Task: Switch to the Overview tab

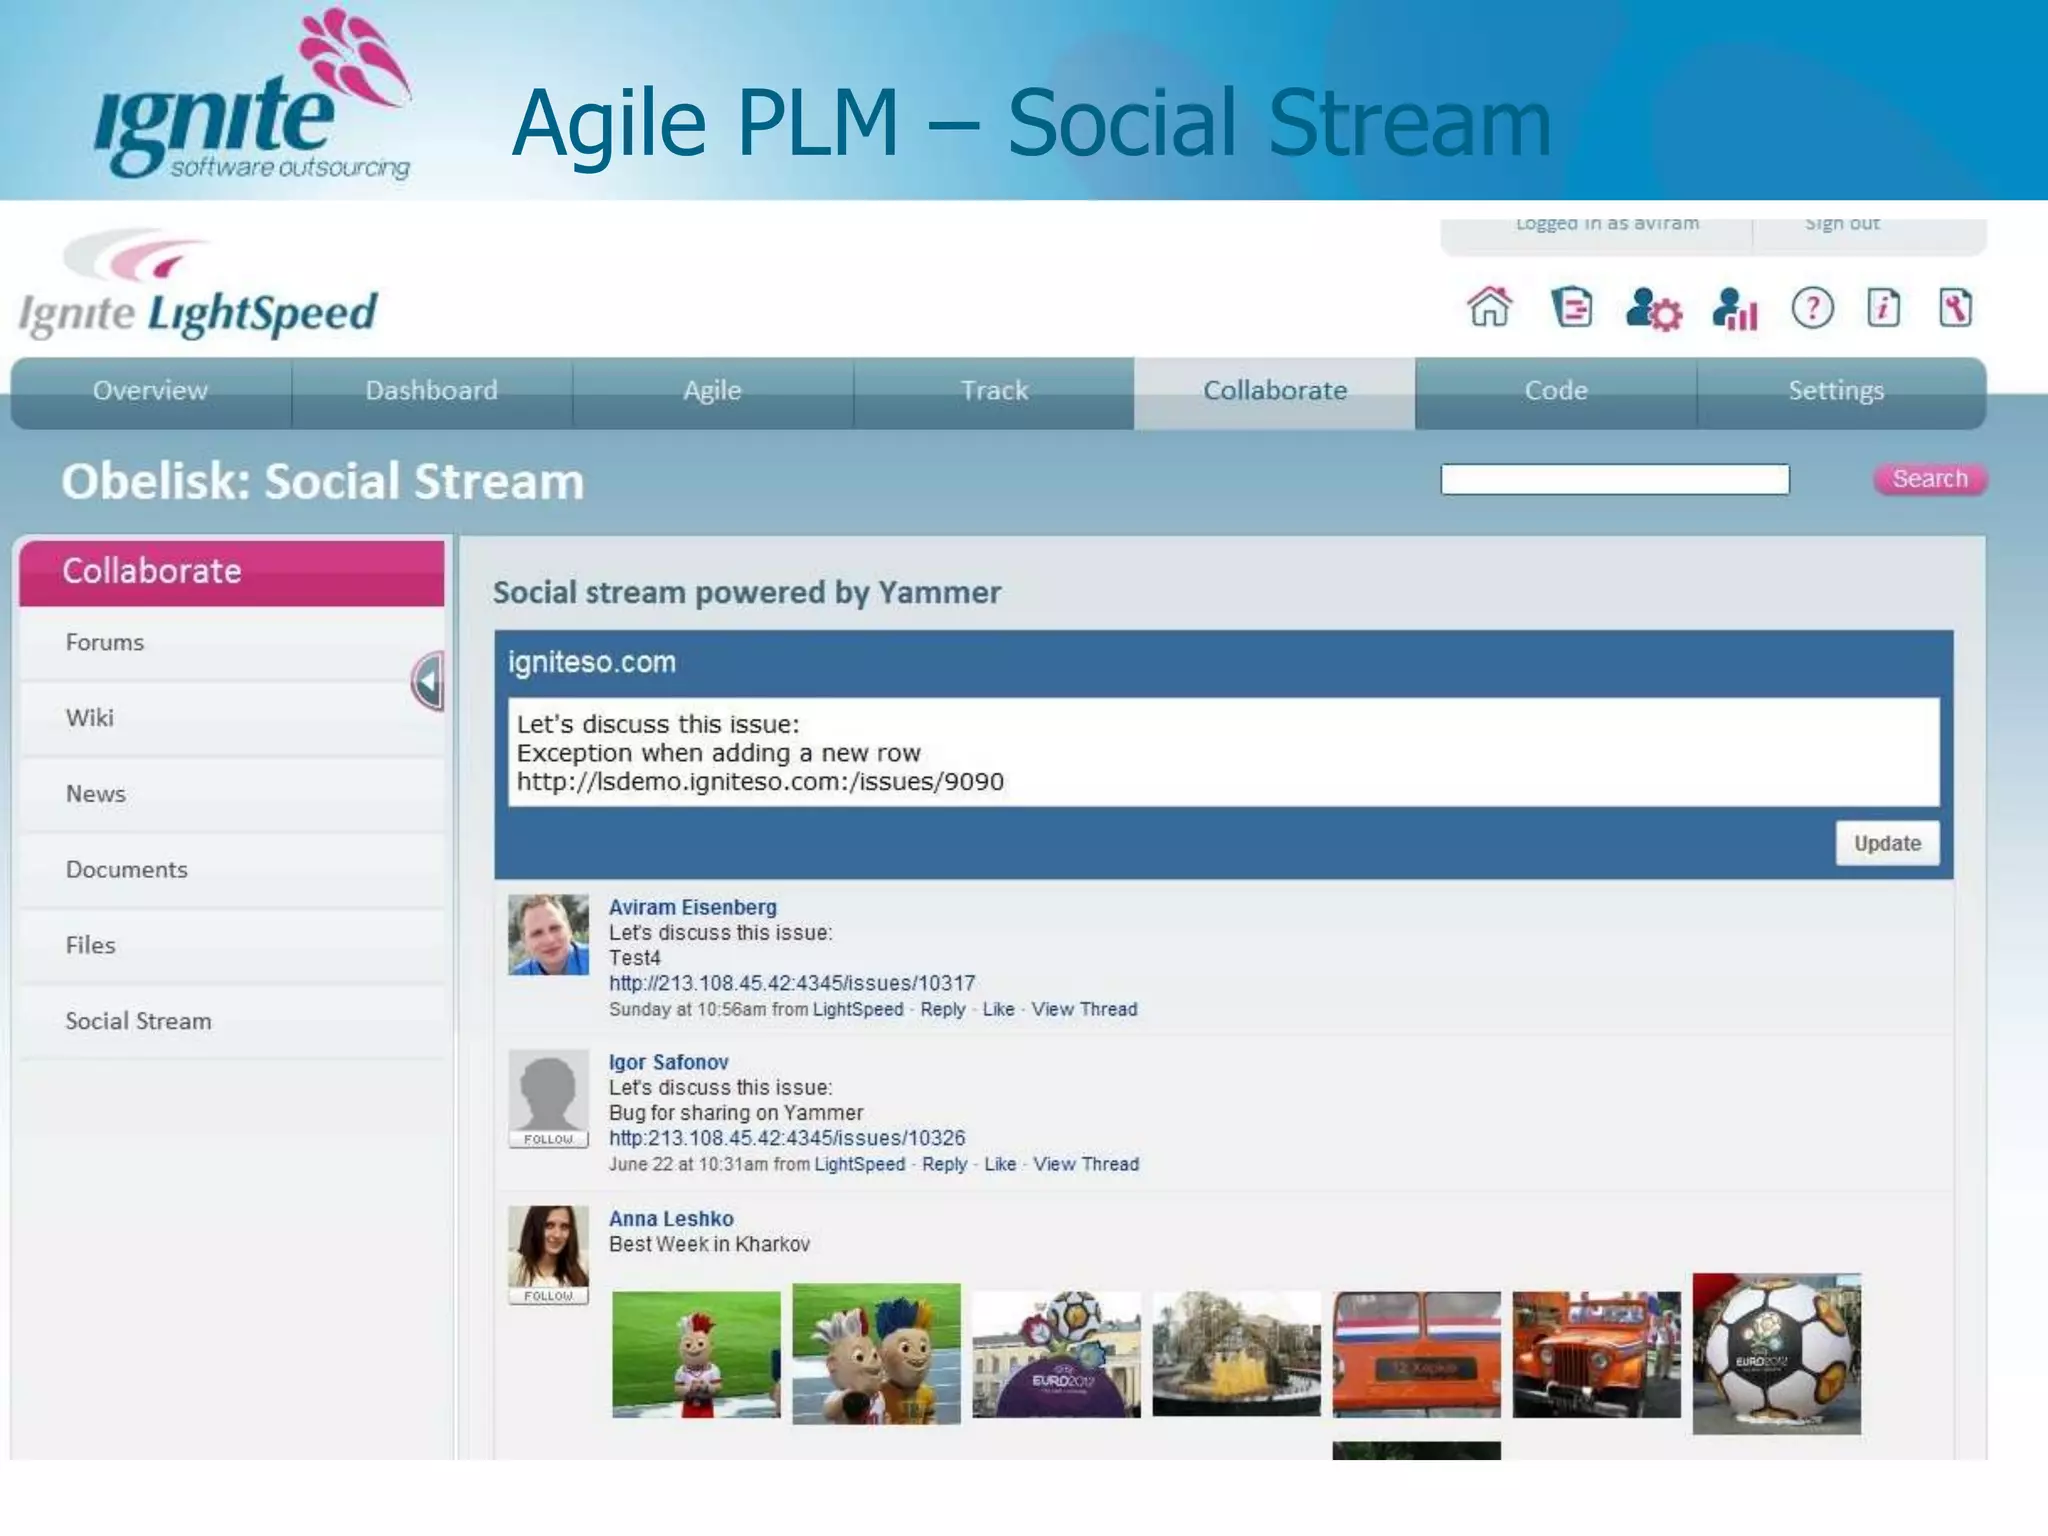Action: [x=151, y=392]
